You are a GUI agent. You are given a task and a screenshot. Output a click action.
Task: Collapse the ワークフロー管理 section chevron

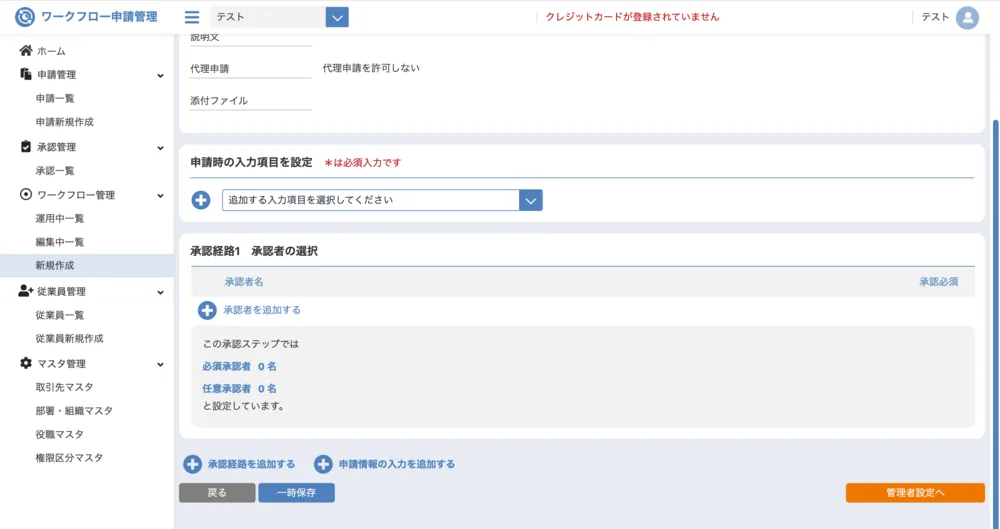click(160, 196)
